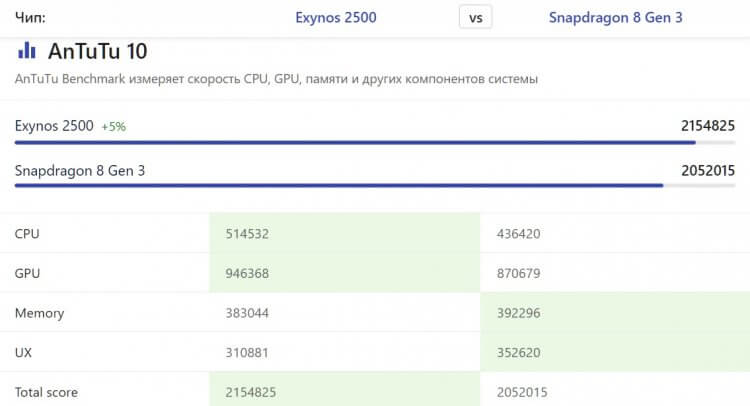Click the UX value 352620
The width and height of the screenshot is (750, 406).
tap(518, 353)
